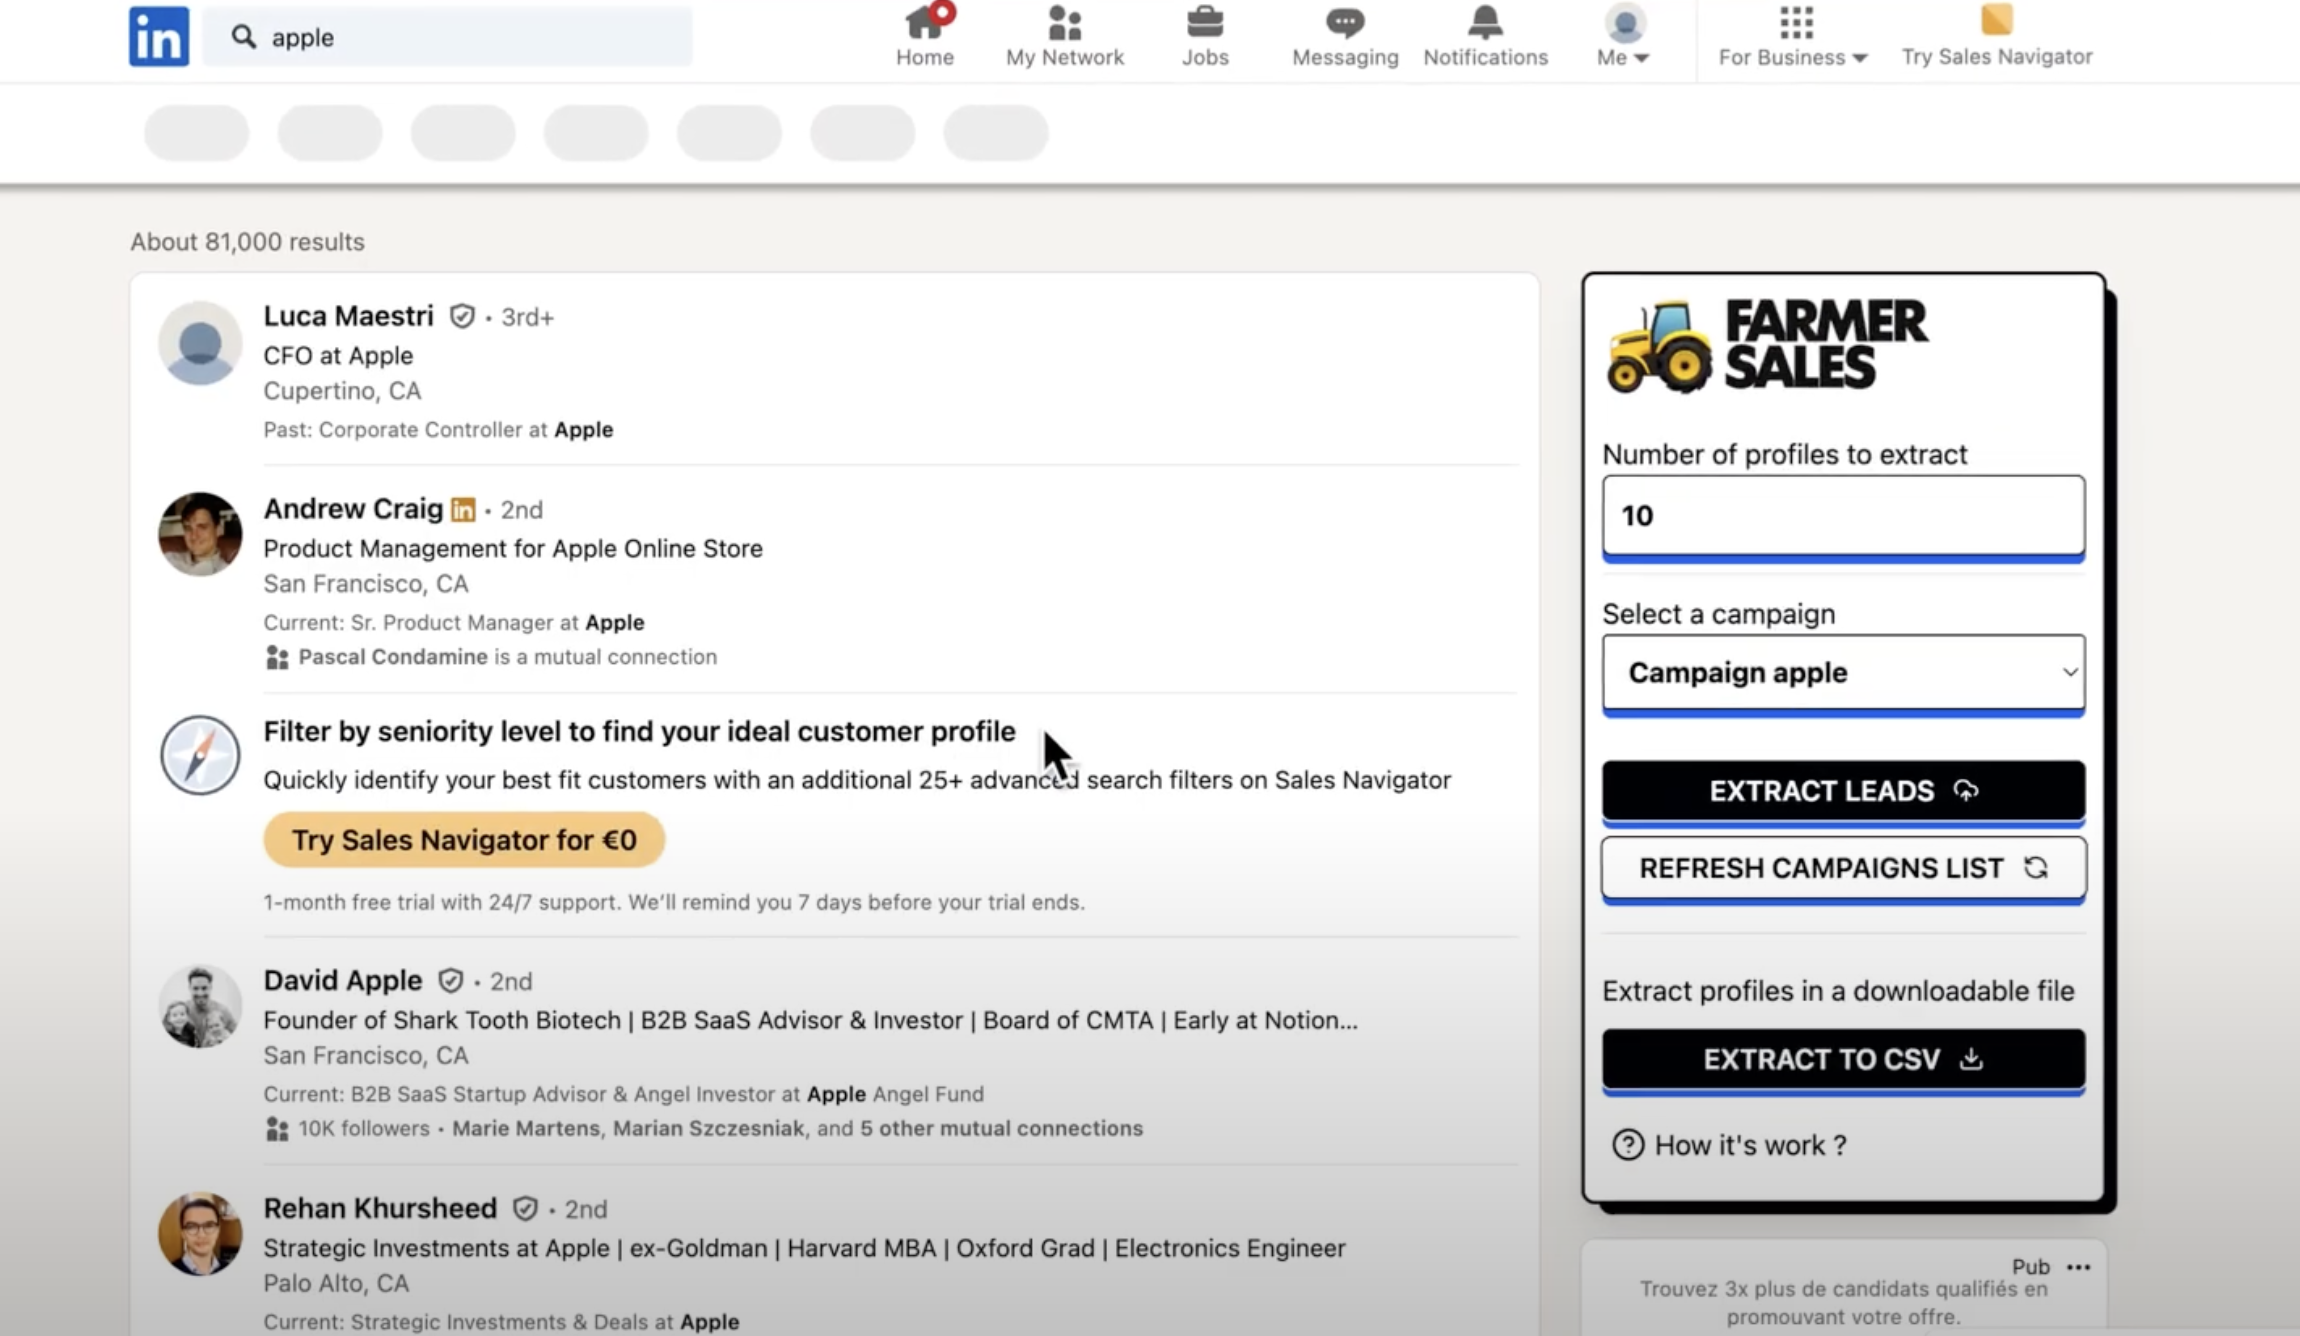Click the Extract to CSV button
This screenshot has height=1336, width=2300.
(x=1844, y=1059)
